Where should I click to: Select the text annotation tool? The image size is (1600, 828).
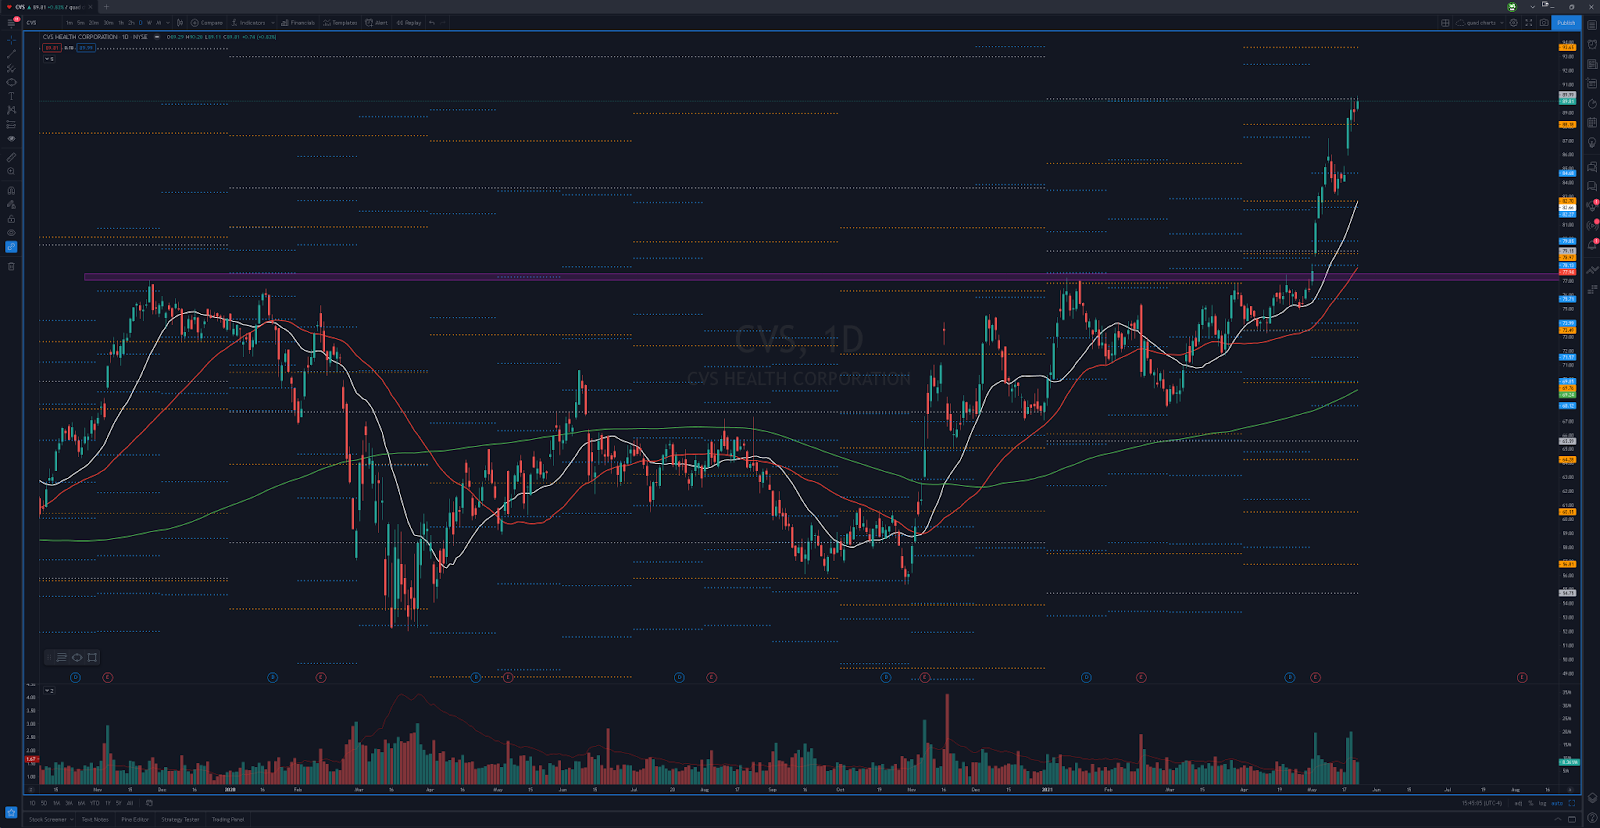(x=11, y=96)
